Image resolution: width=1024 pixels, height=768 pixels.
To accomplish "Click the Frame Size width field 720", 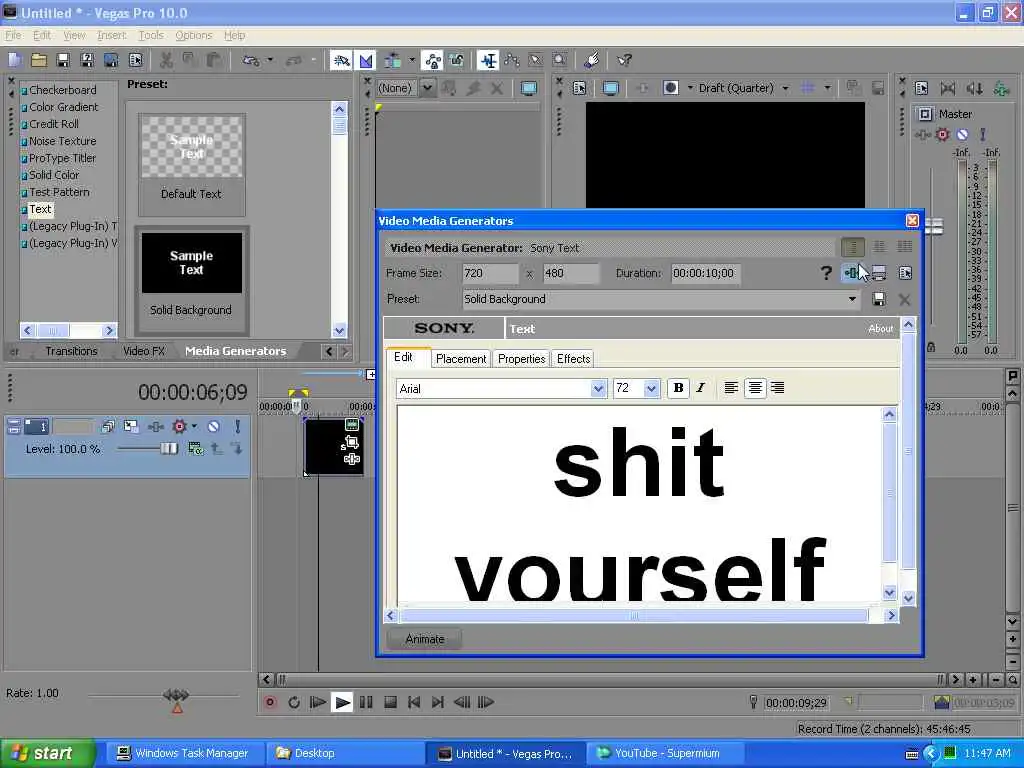I will 490,273.
